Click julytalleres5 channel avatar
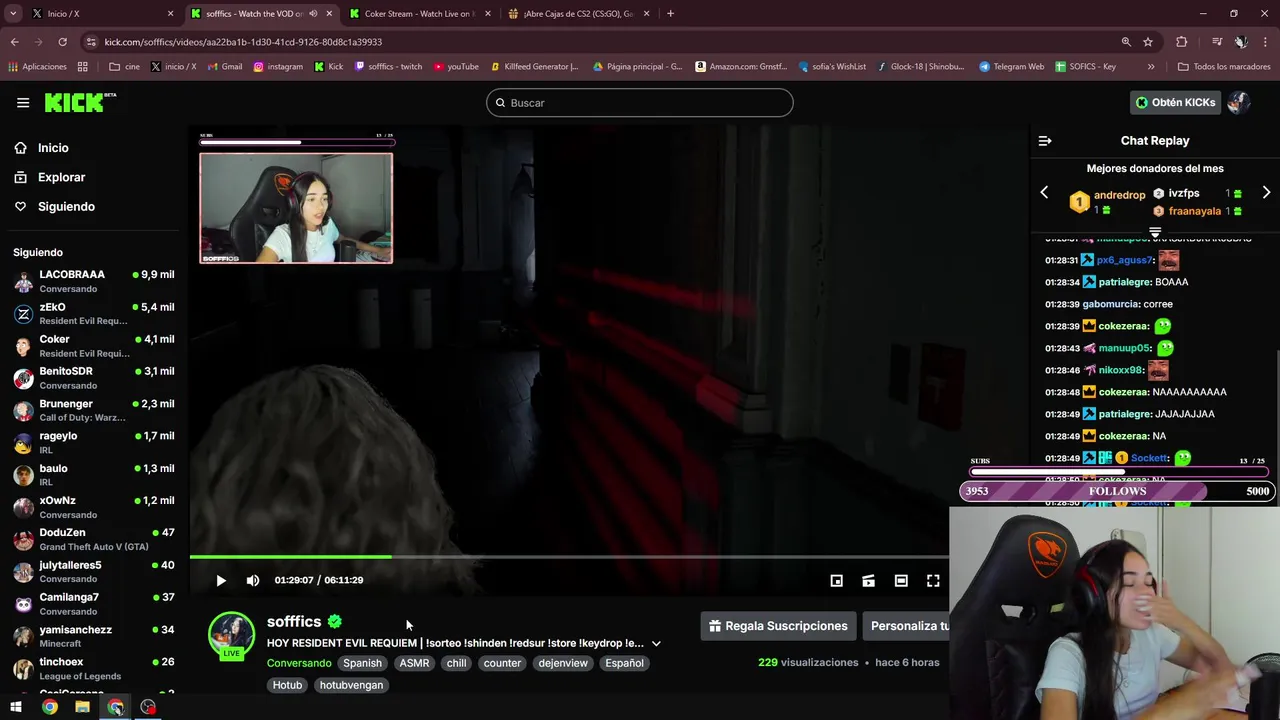 click(x=23, y=572)
